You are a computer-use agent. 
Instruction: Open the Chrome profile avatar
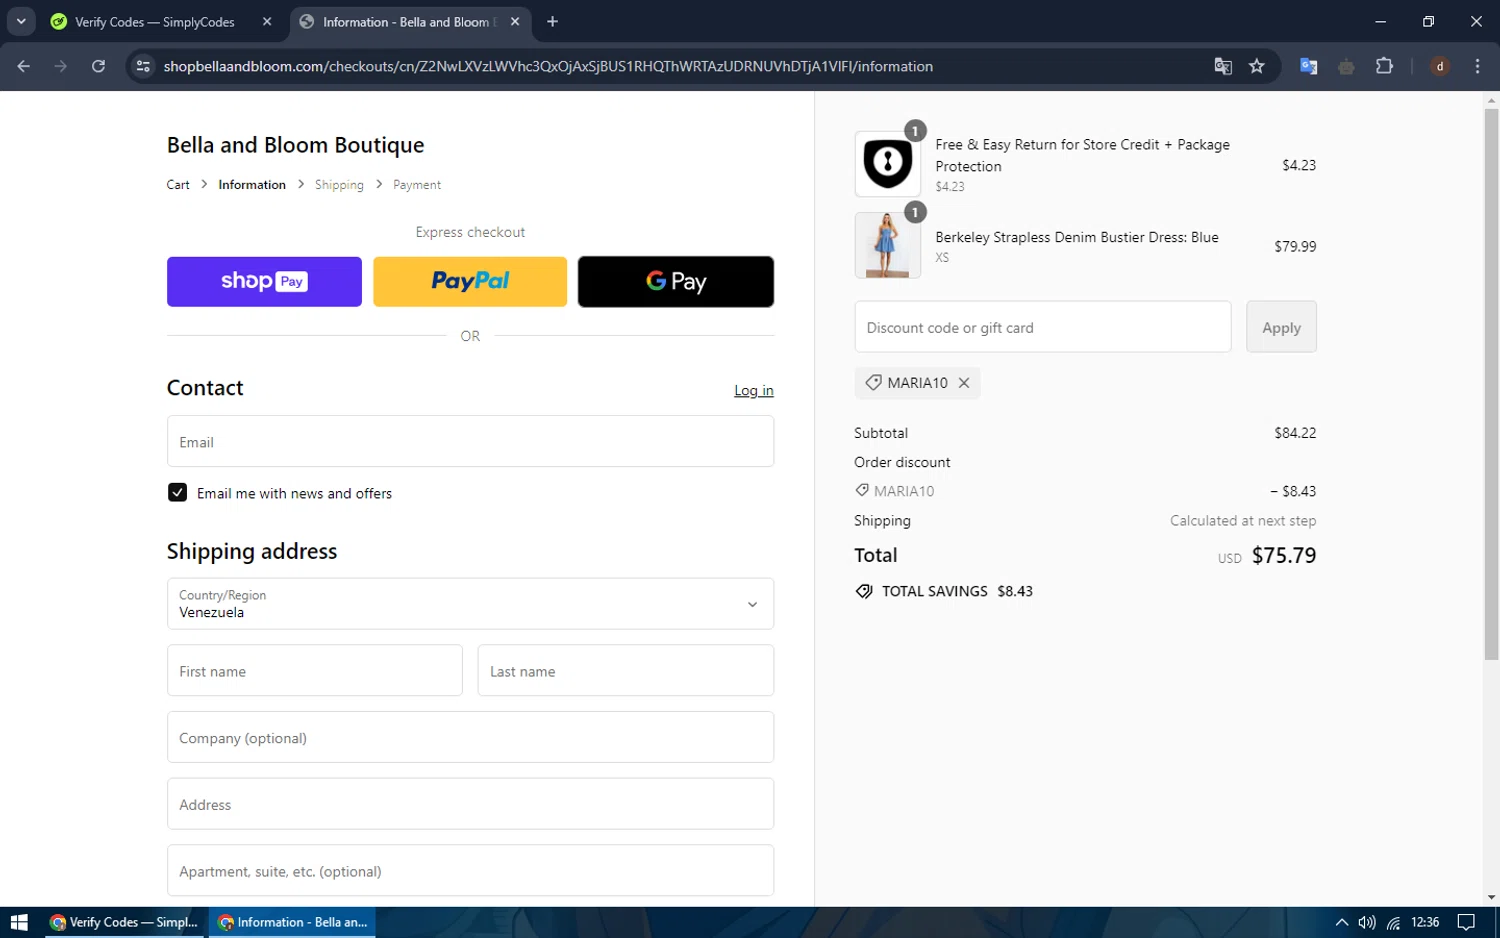(x=1440, y=66)
